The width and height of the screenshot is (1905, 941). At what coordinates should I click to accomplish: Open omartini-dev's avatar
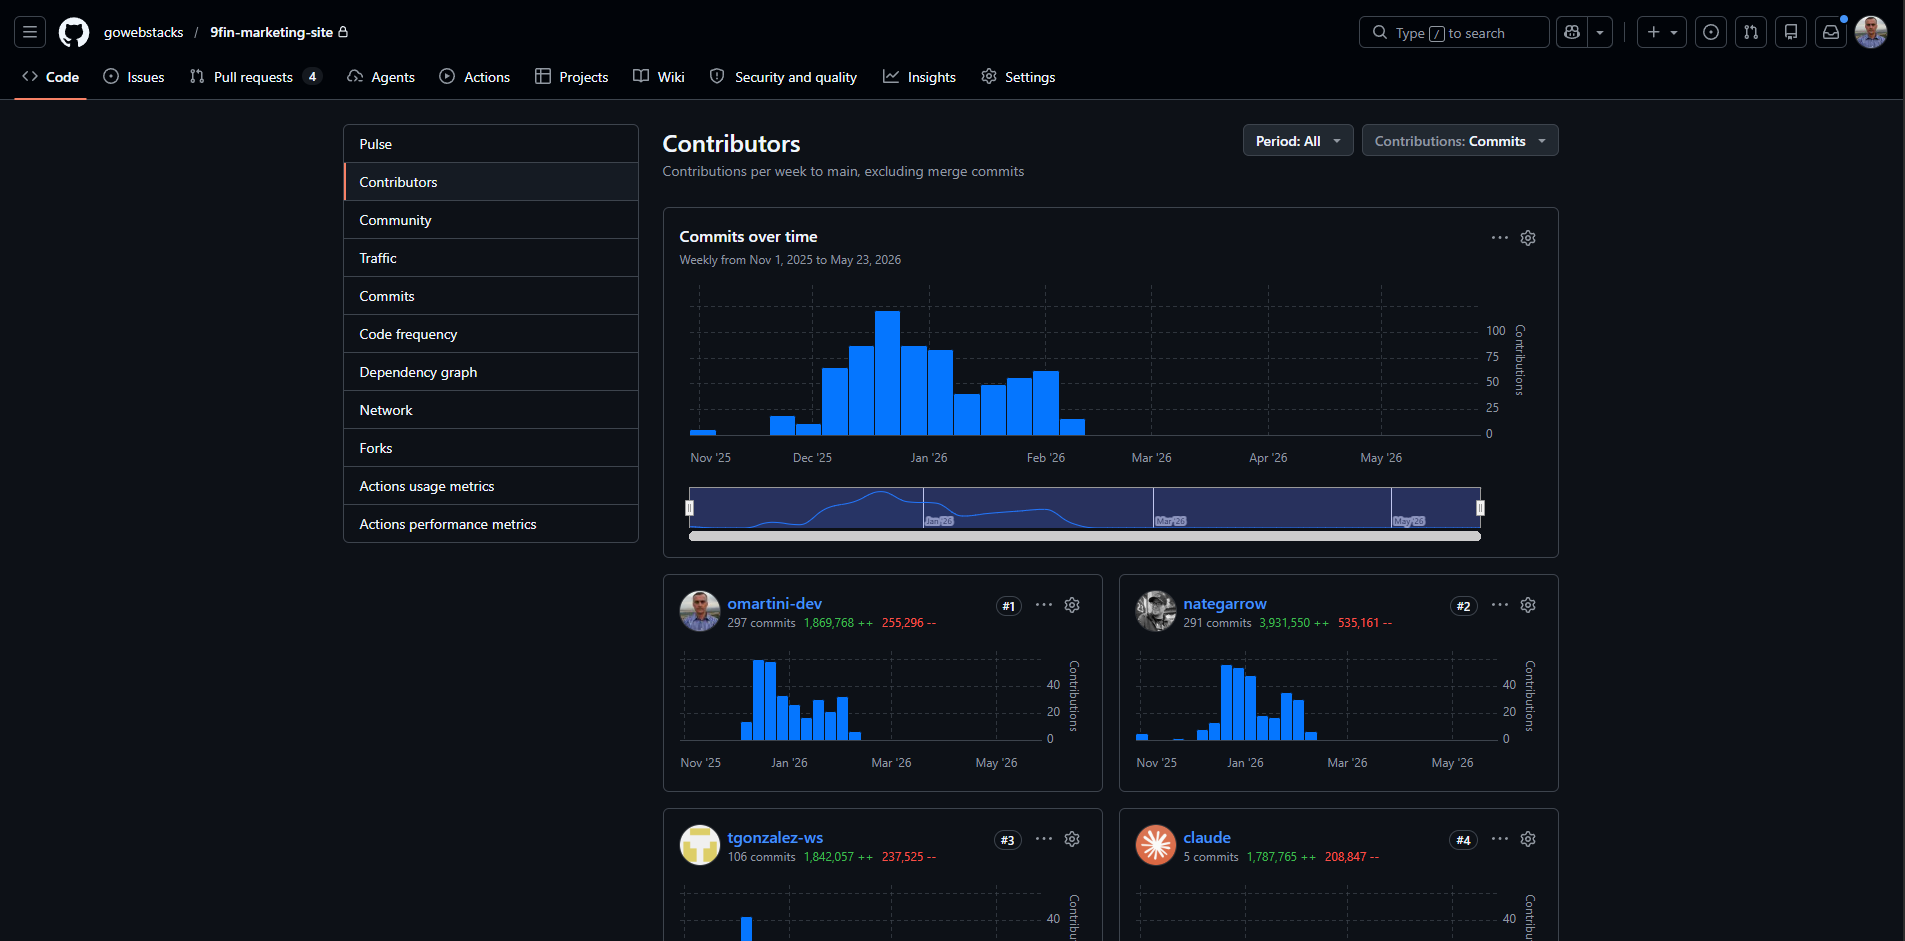pos(700,611)
